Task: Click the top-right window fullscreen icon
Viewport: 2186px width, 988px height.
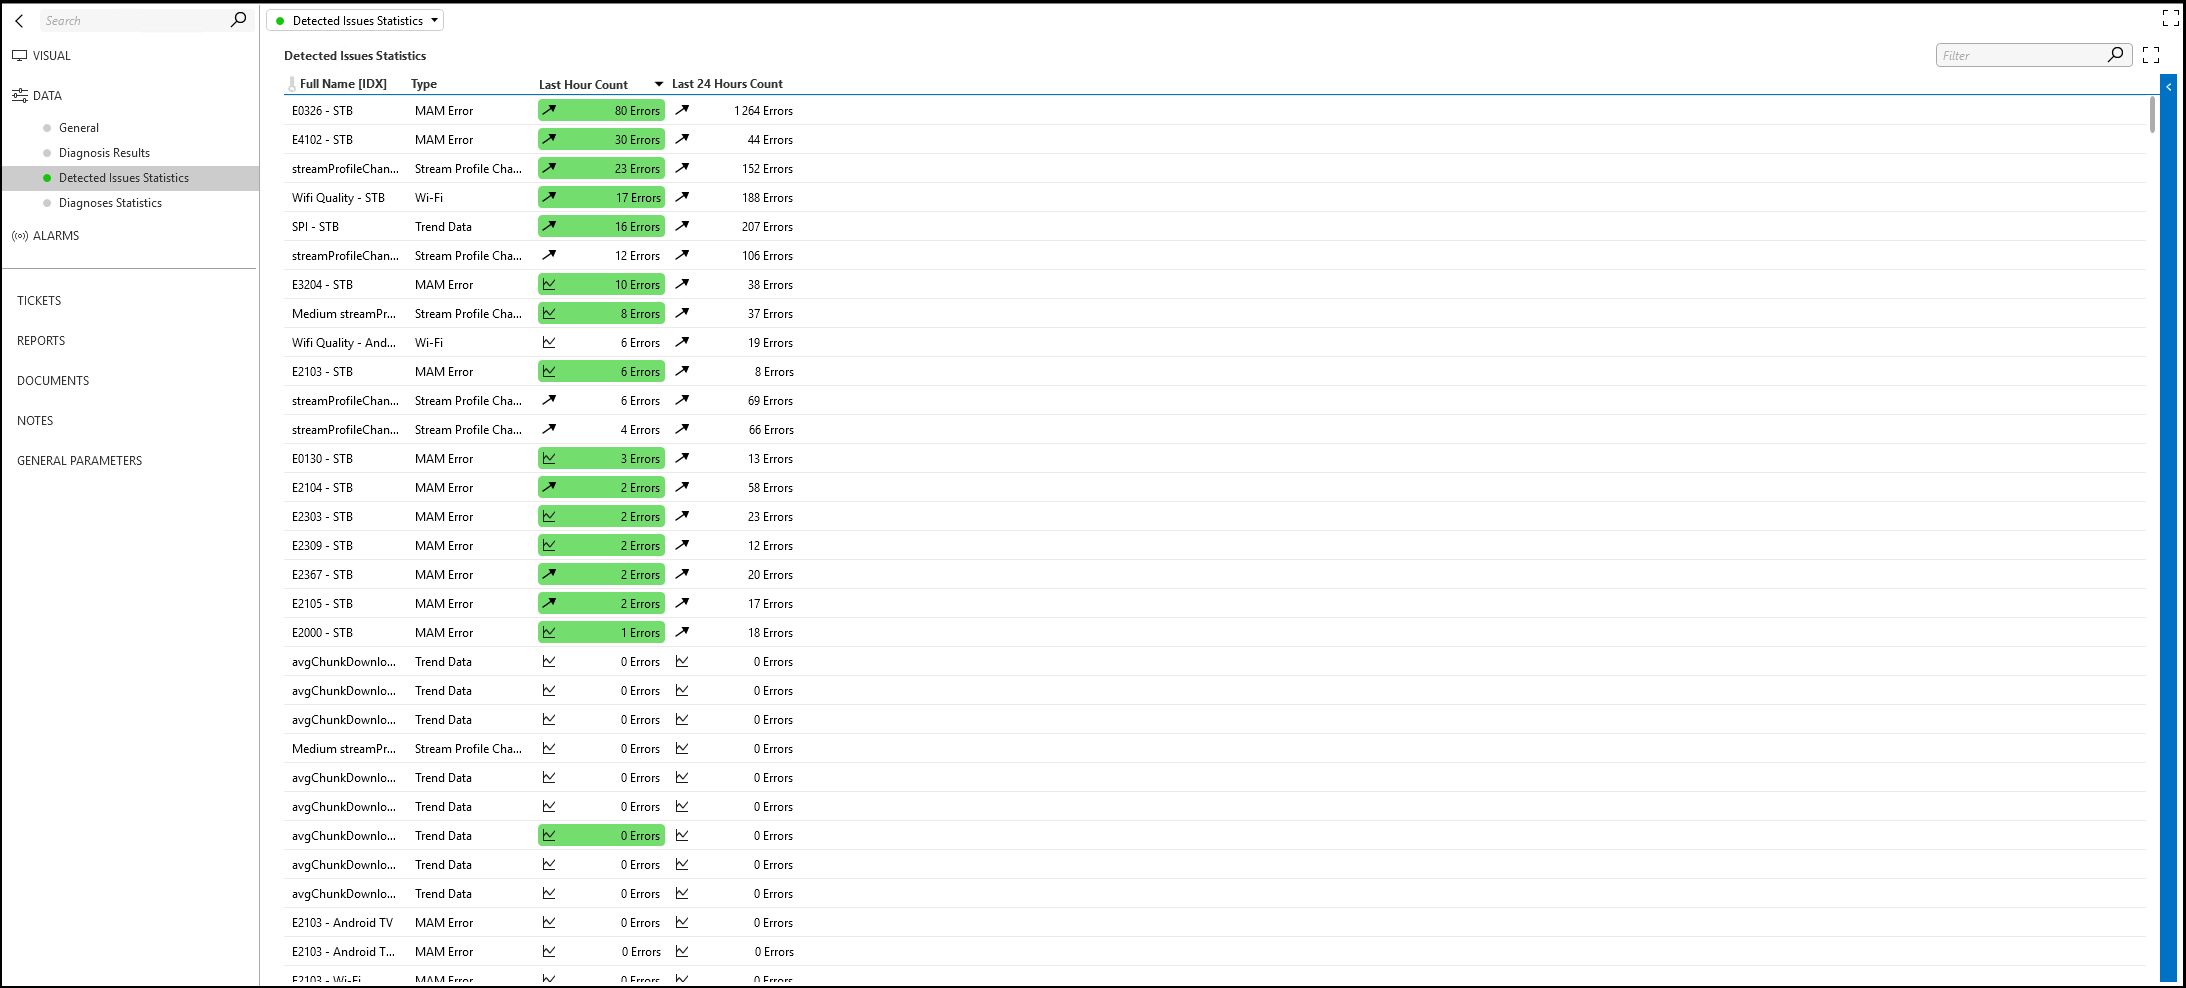Action: [x=2170, y=18]
